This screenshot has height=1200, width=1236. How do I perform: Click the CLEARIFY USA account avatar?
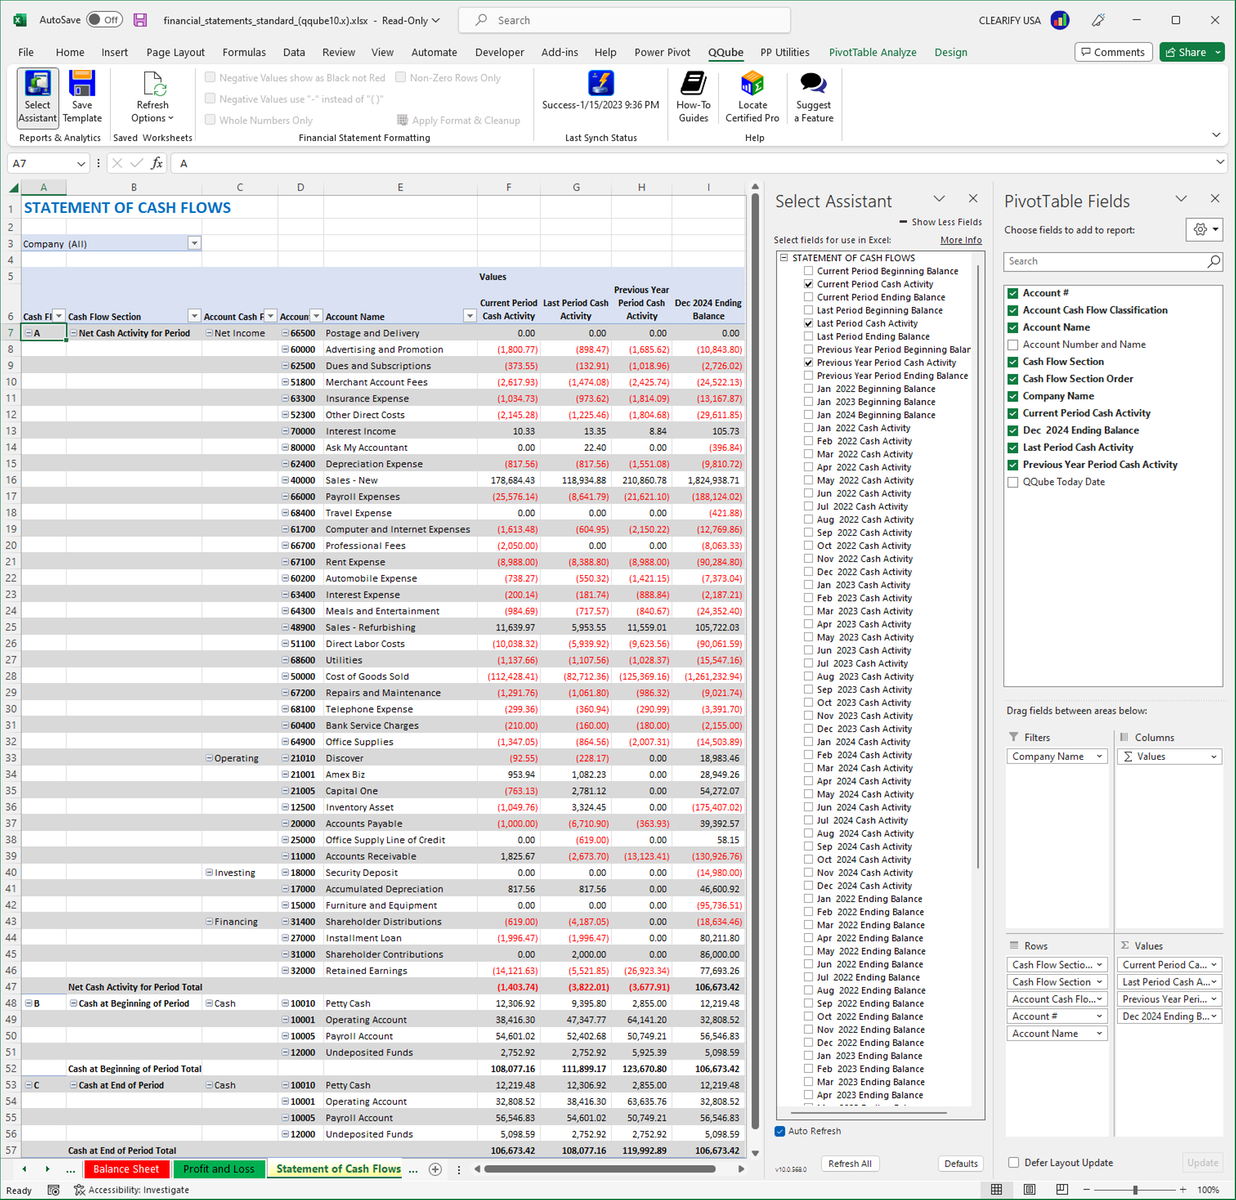pyautogui.click(x=1060, y=20)
